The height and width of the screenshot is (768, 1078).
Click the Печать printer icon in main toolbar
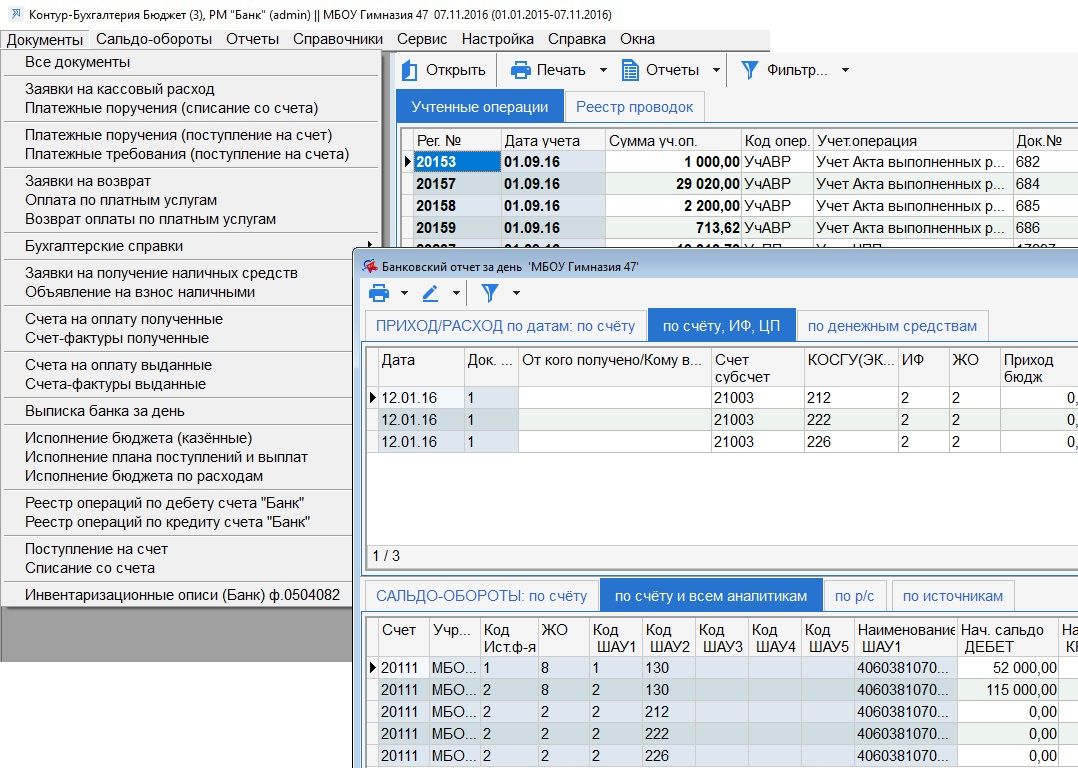[x=521, y=70]
